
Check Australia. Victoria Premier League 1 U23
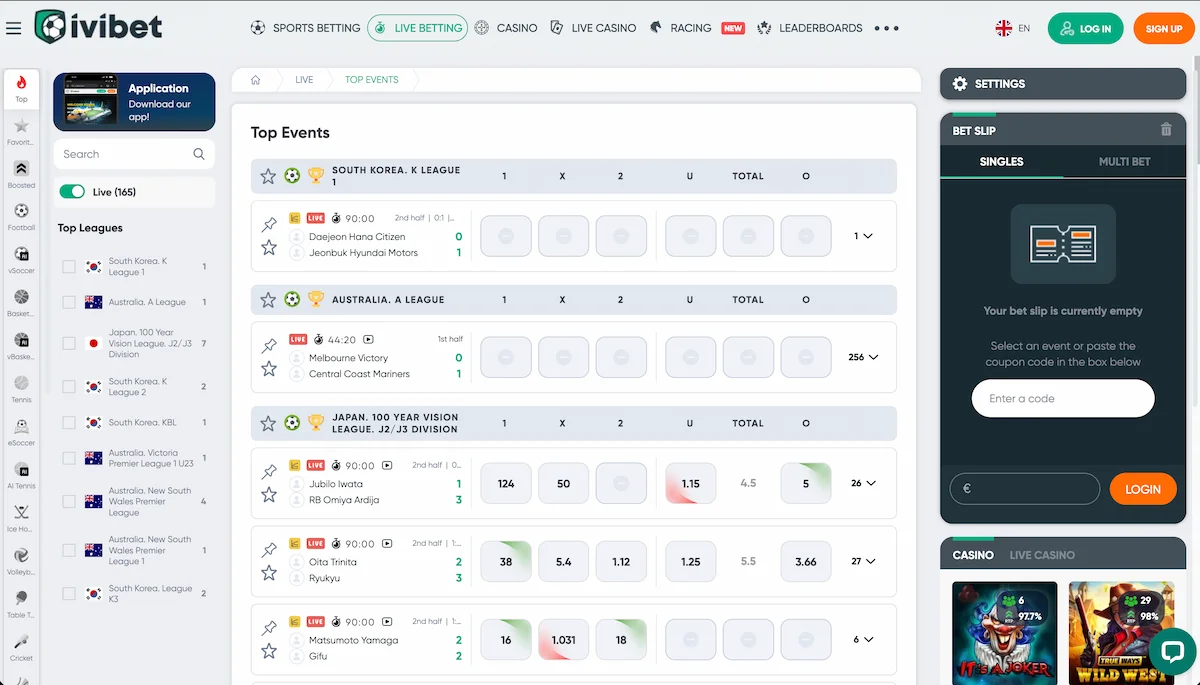(x=69, y=458)
